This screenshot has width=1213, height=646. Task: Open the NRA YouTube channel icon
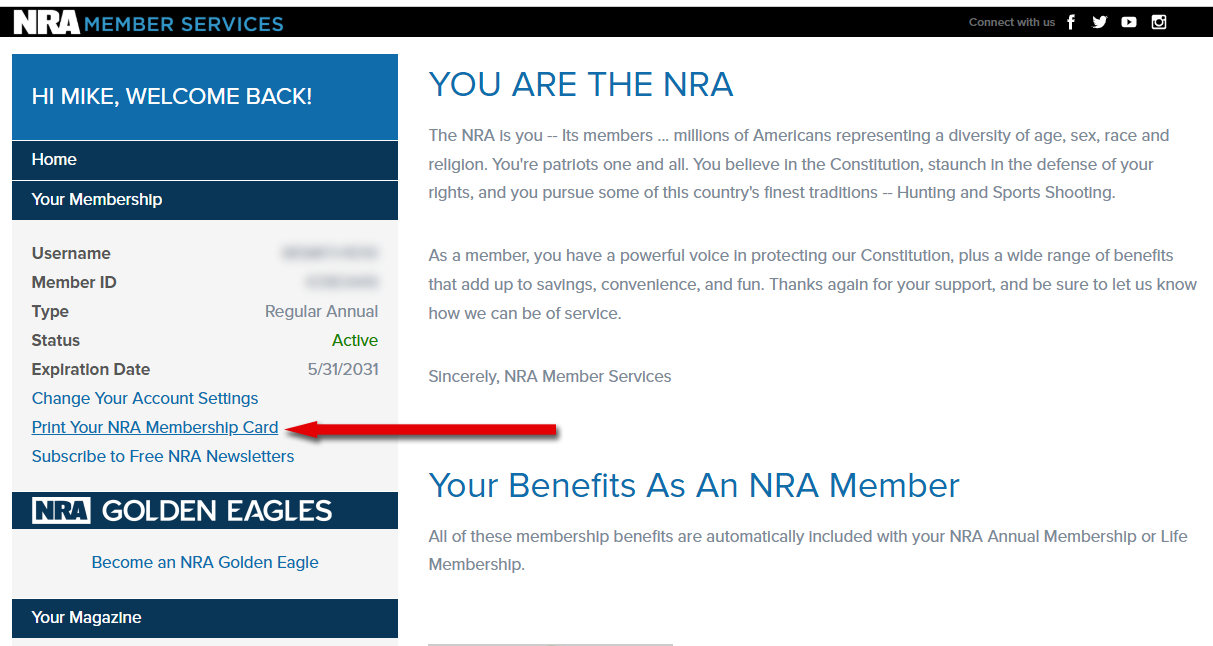(1129, 22)
